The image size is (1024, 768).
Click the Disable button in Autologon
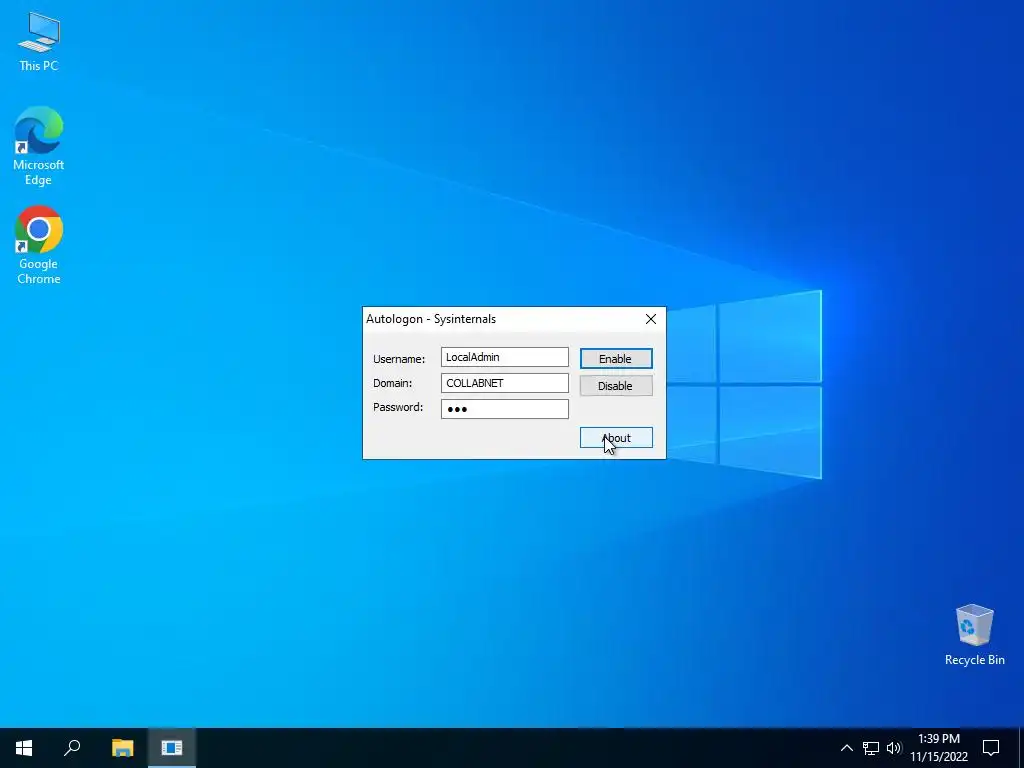tap(616, 385)
